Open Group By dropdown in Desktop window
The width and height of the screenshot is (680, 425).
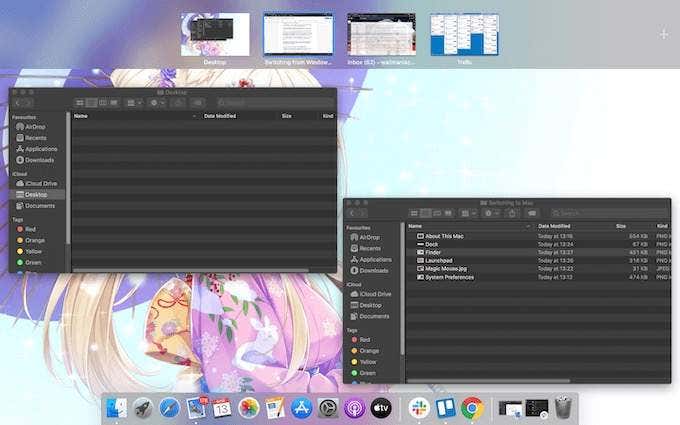pyautogui.click(x=134, y=103)
